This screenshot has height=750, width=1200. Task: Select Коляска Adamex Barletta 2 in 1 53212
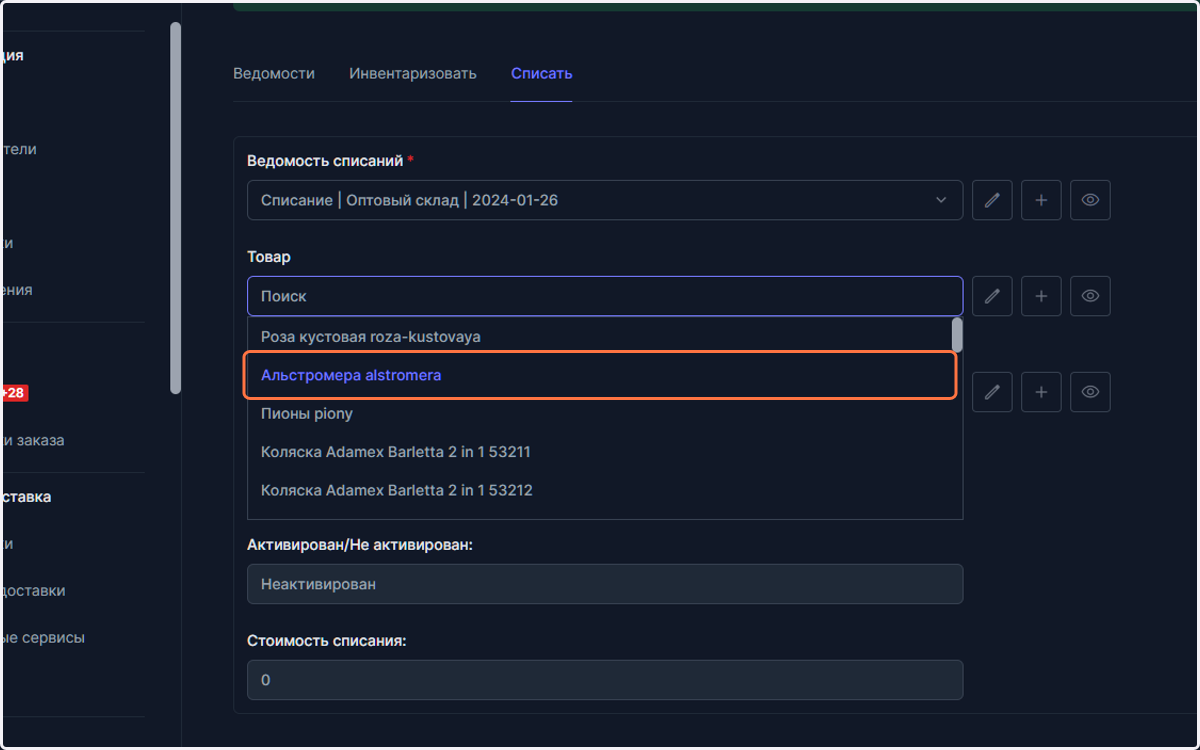[599, 490]
